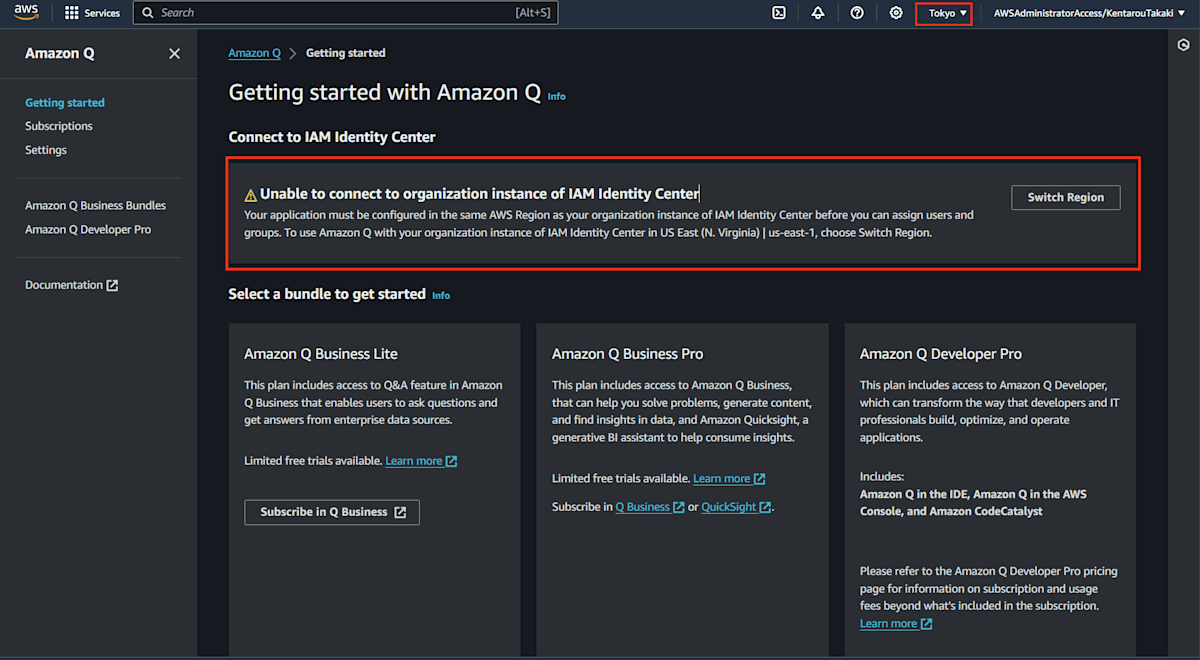Open the right-side help panel icon

1184,45
